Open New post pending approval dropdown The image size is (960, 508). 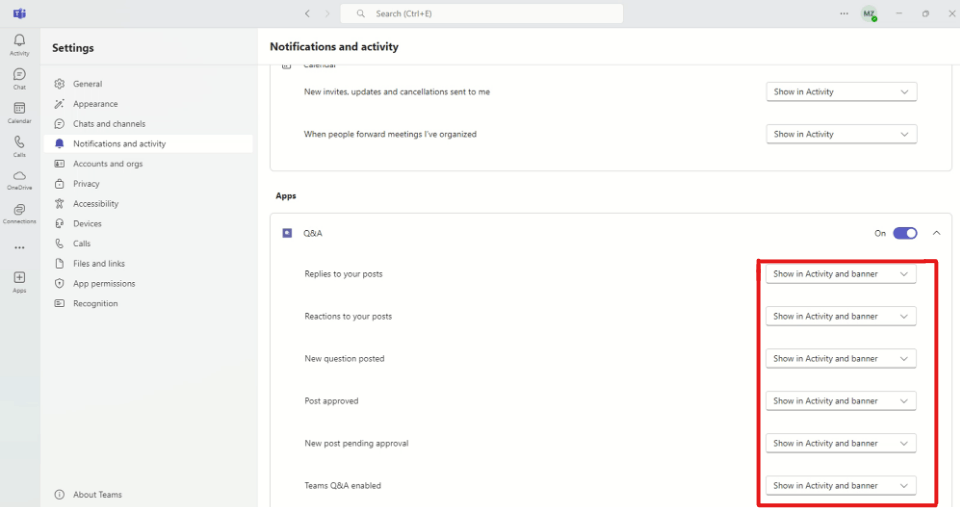click(x=841, y=443)
